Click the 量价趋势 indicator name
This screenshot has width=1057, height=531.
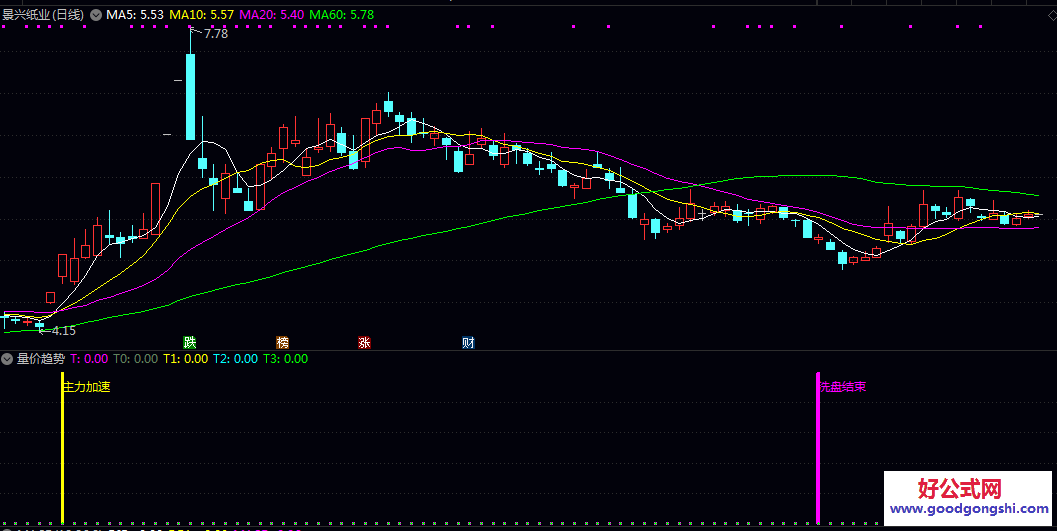(x=41, y=359)
